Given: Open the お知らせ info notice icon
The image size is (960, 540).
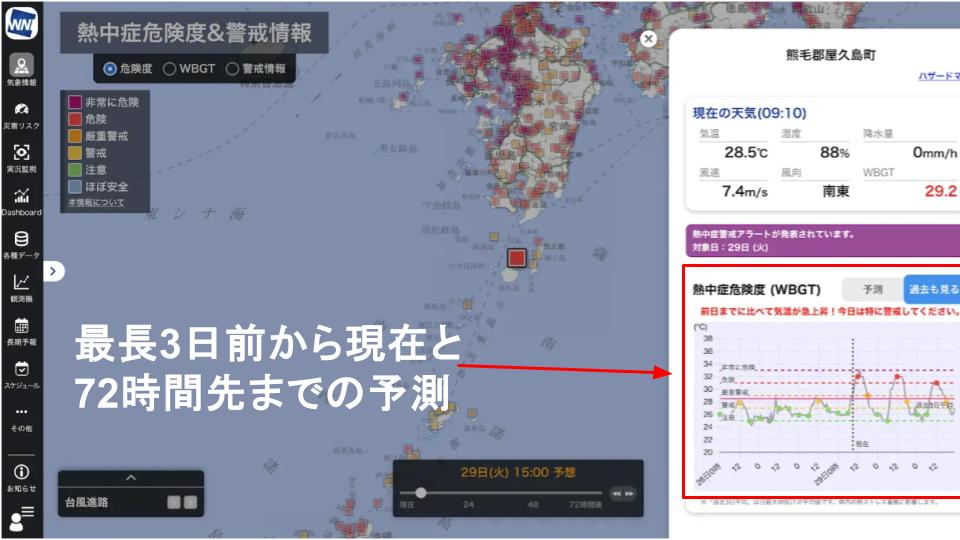Looking at the screenshot, I should point(21,475).
